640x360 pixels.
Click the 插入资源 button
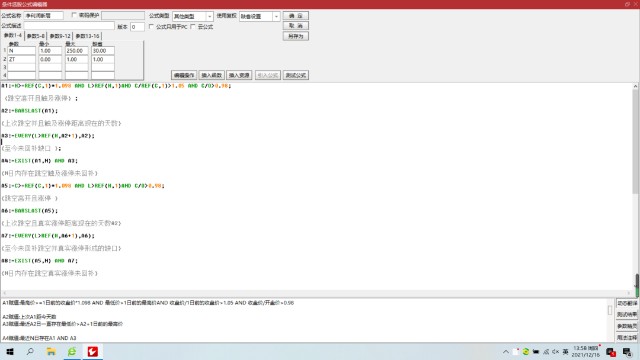click(239, 75)
